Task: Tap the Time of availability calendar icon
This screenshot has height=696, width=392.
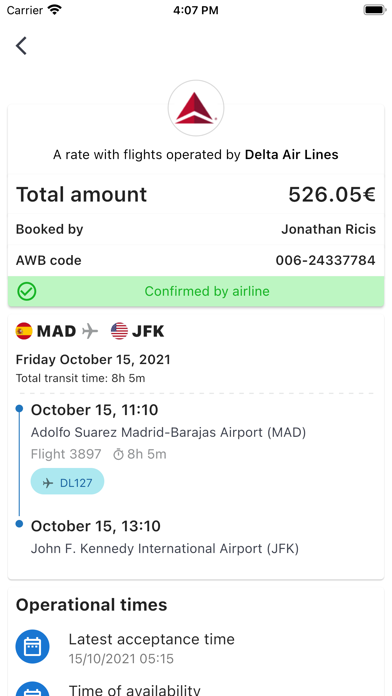Action: (x=32, y=688)
